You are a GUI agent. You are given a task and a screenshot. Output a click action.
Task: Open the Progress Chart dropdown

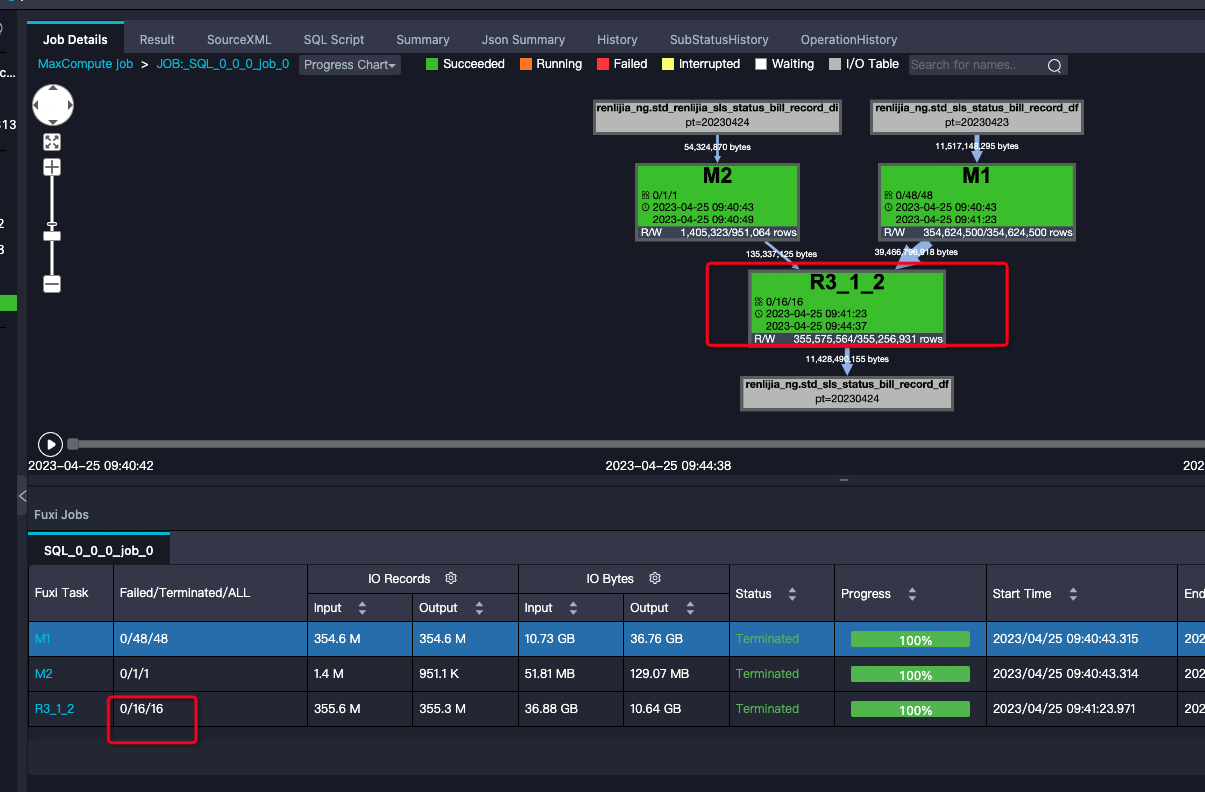coord(350,65)
